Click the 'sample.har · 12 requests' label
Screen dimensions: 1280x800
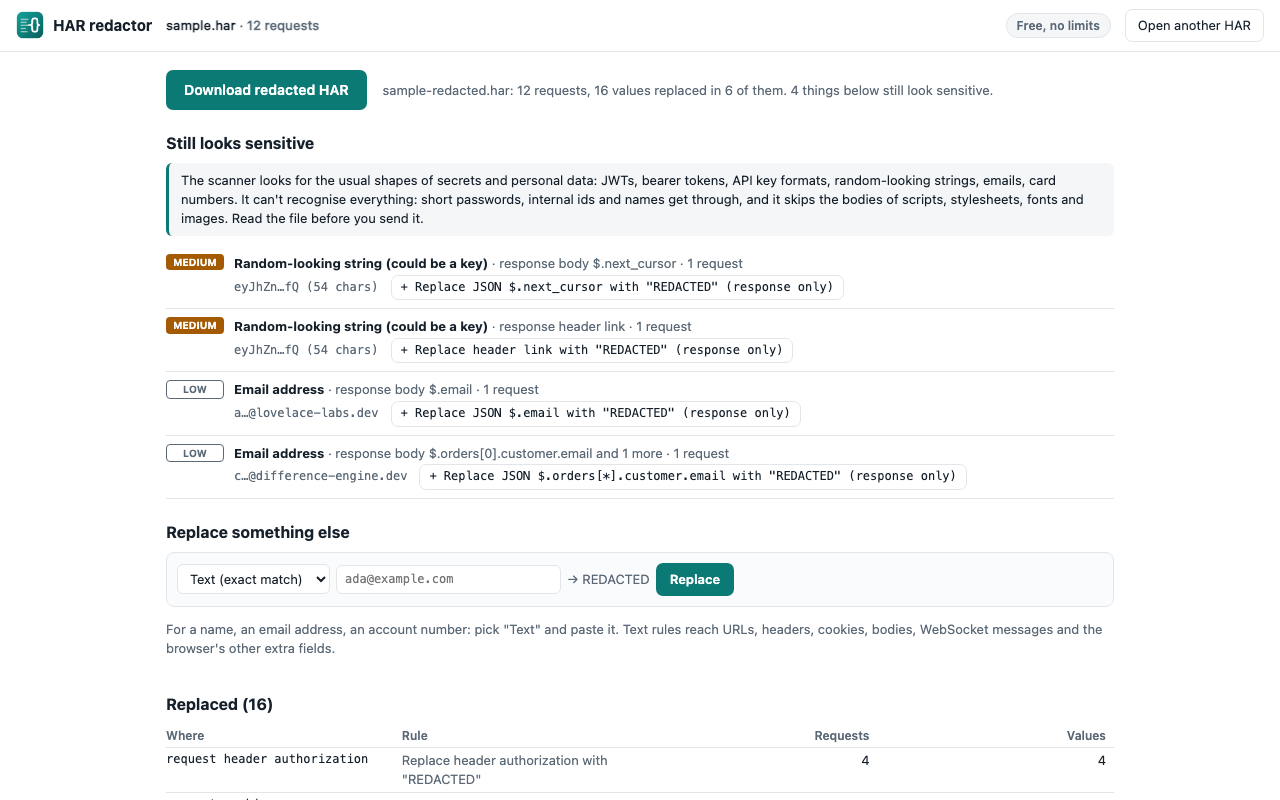(243, 26)
